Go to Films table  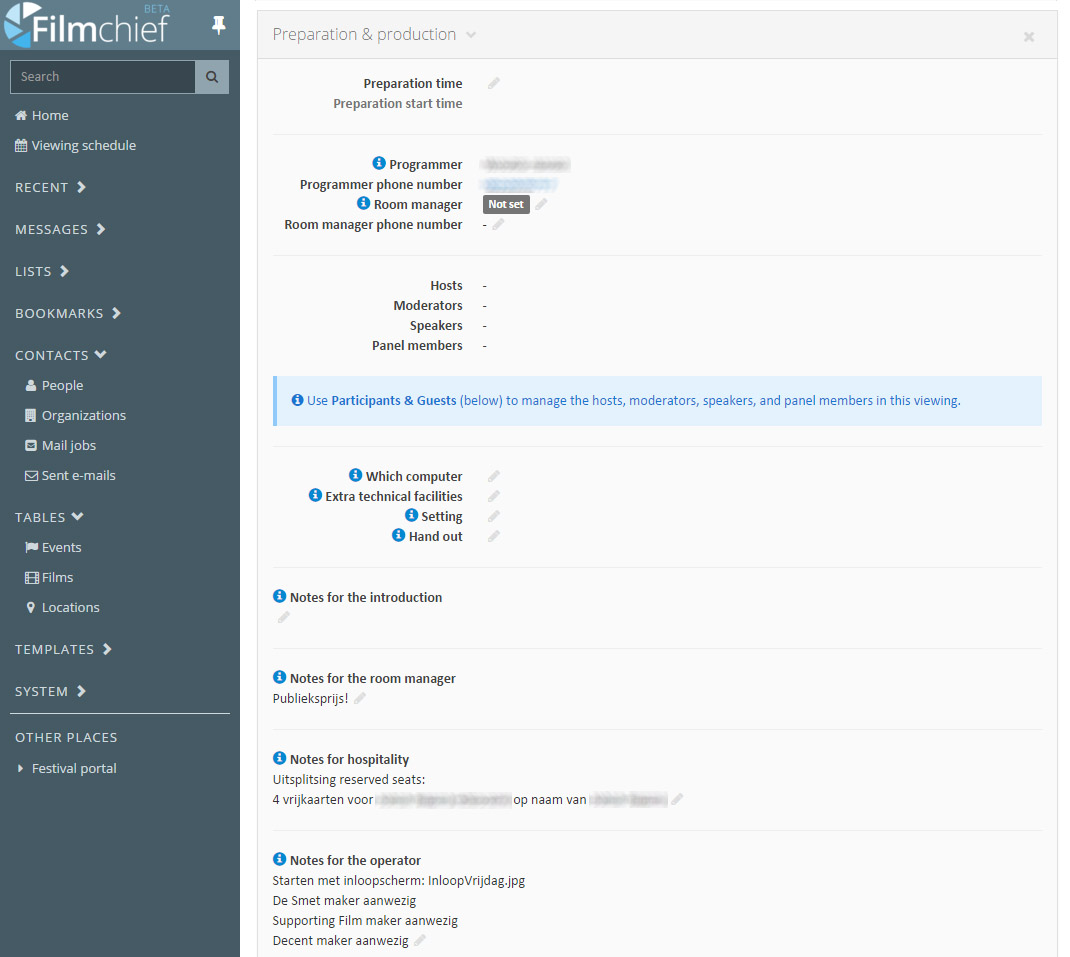(57, 578)
